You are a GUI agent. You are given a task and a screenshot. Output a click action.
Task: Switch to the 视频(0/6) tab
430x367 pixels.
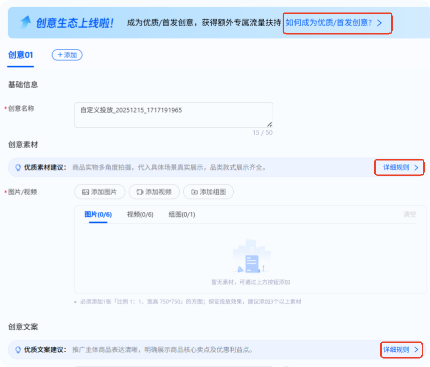pos(140,214)
